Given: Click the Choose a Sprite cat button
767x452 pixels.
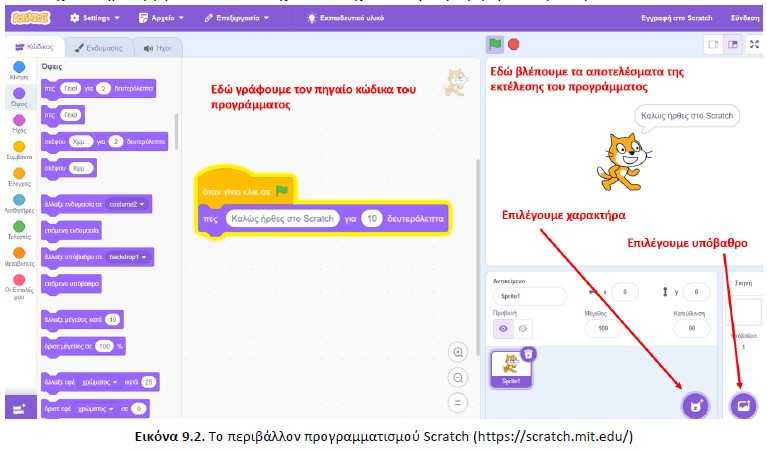Looking at the screenshot, I should point(695,405).
